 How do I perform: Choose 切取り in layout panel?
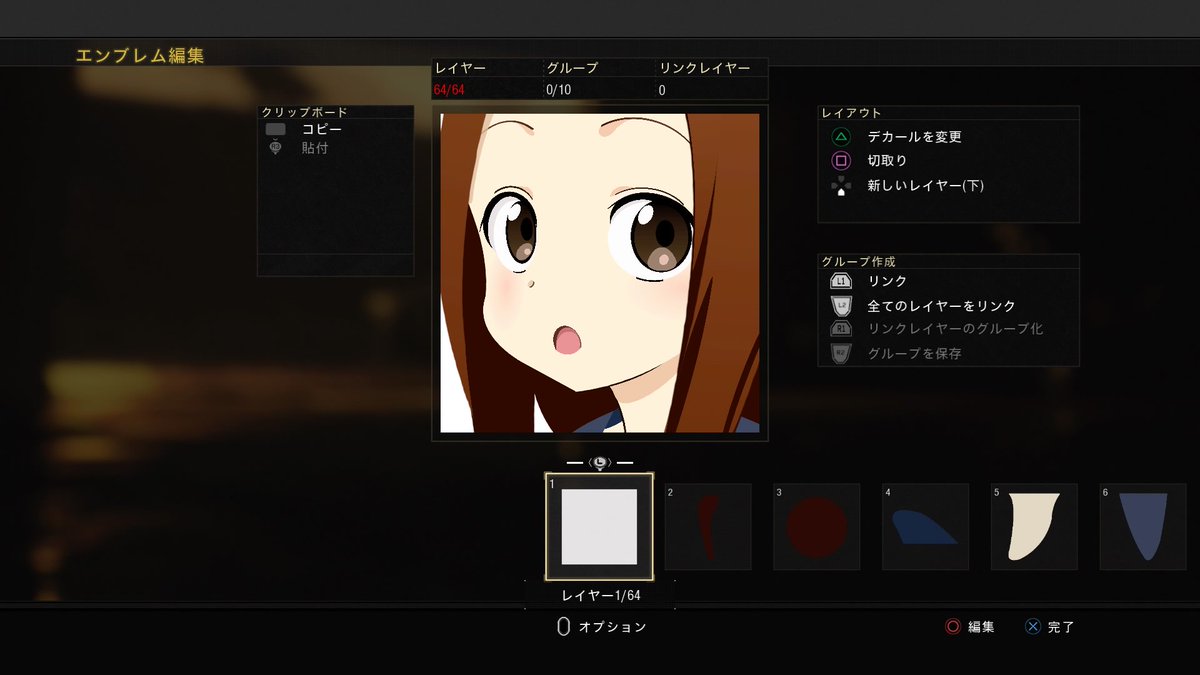coord(887,160)
